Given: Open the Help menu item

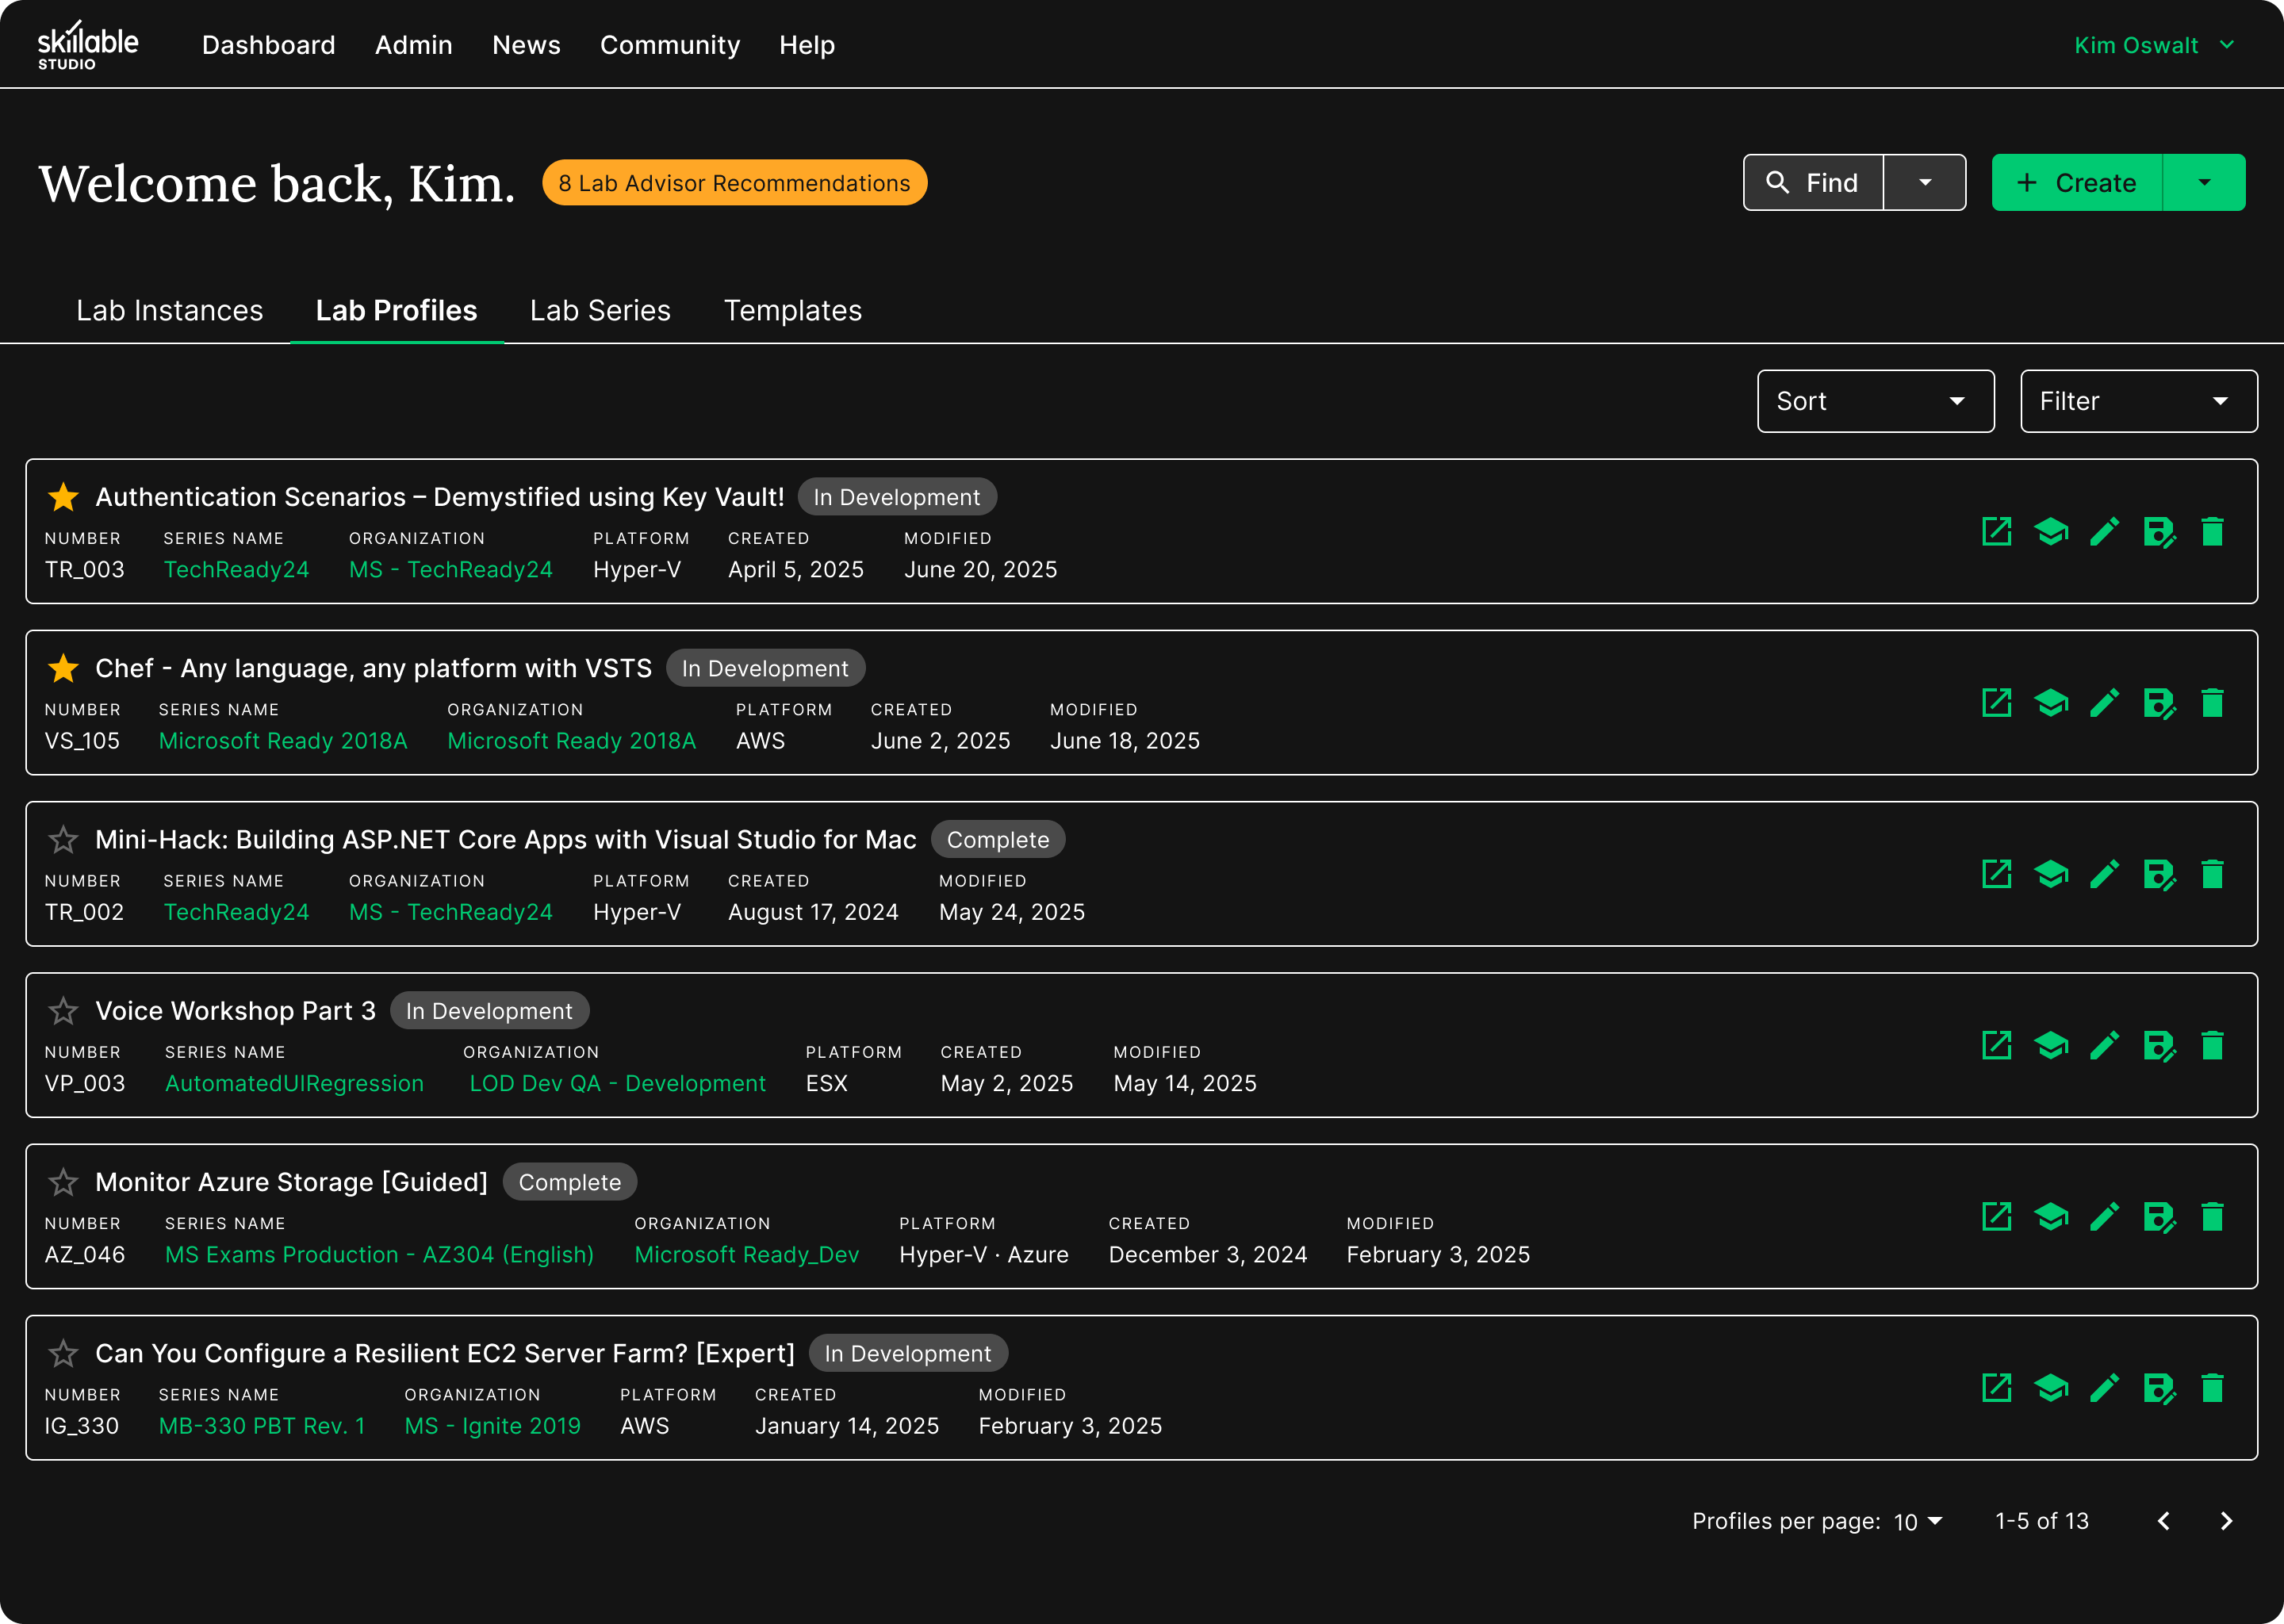Looking at the screenshot, I should tap(807, 45).
